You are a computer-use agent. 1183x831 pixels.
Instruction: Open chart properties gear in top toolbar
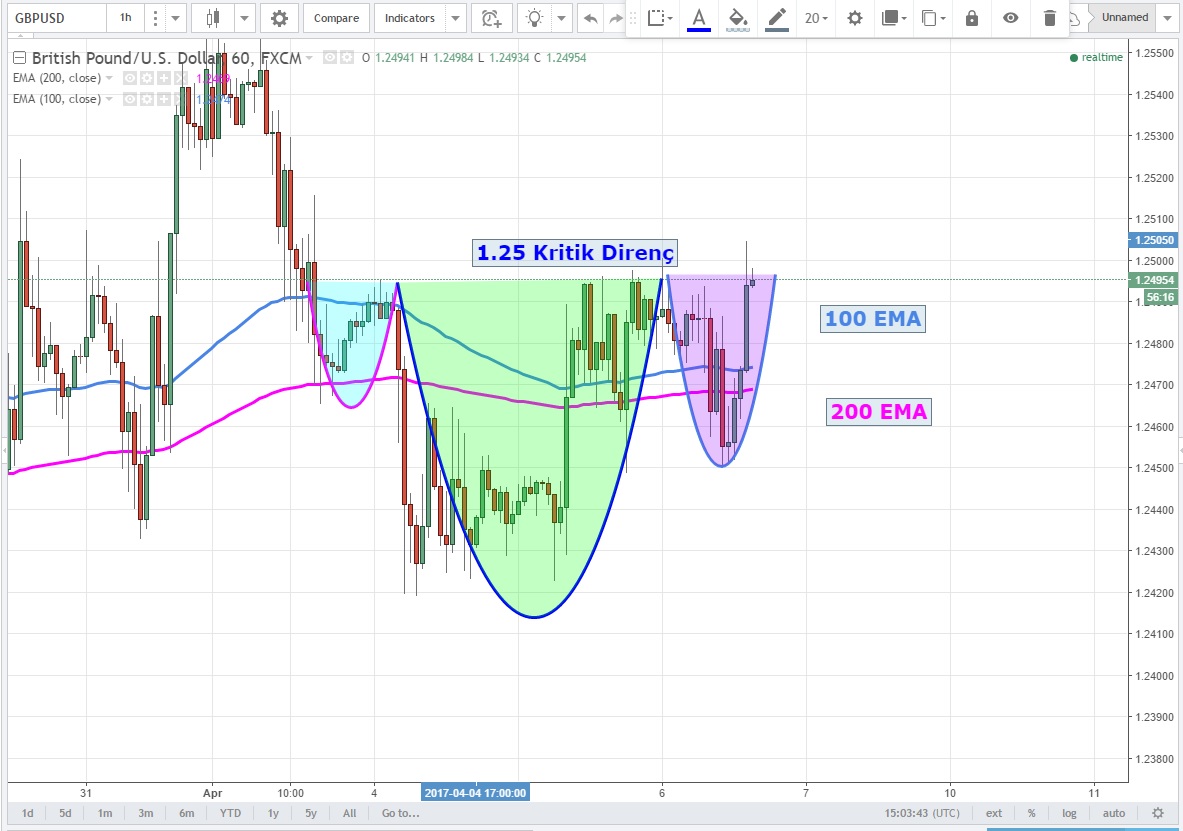click(x=279, y=18)
